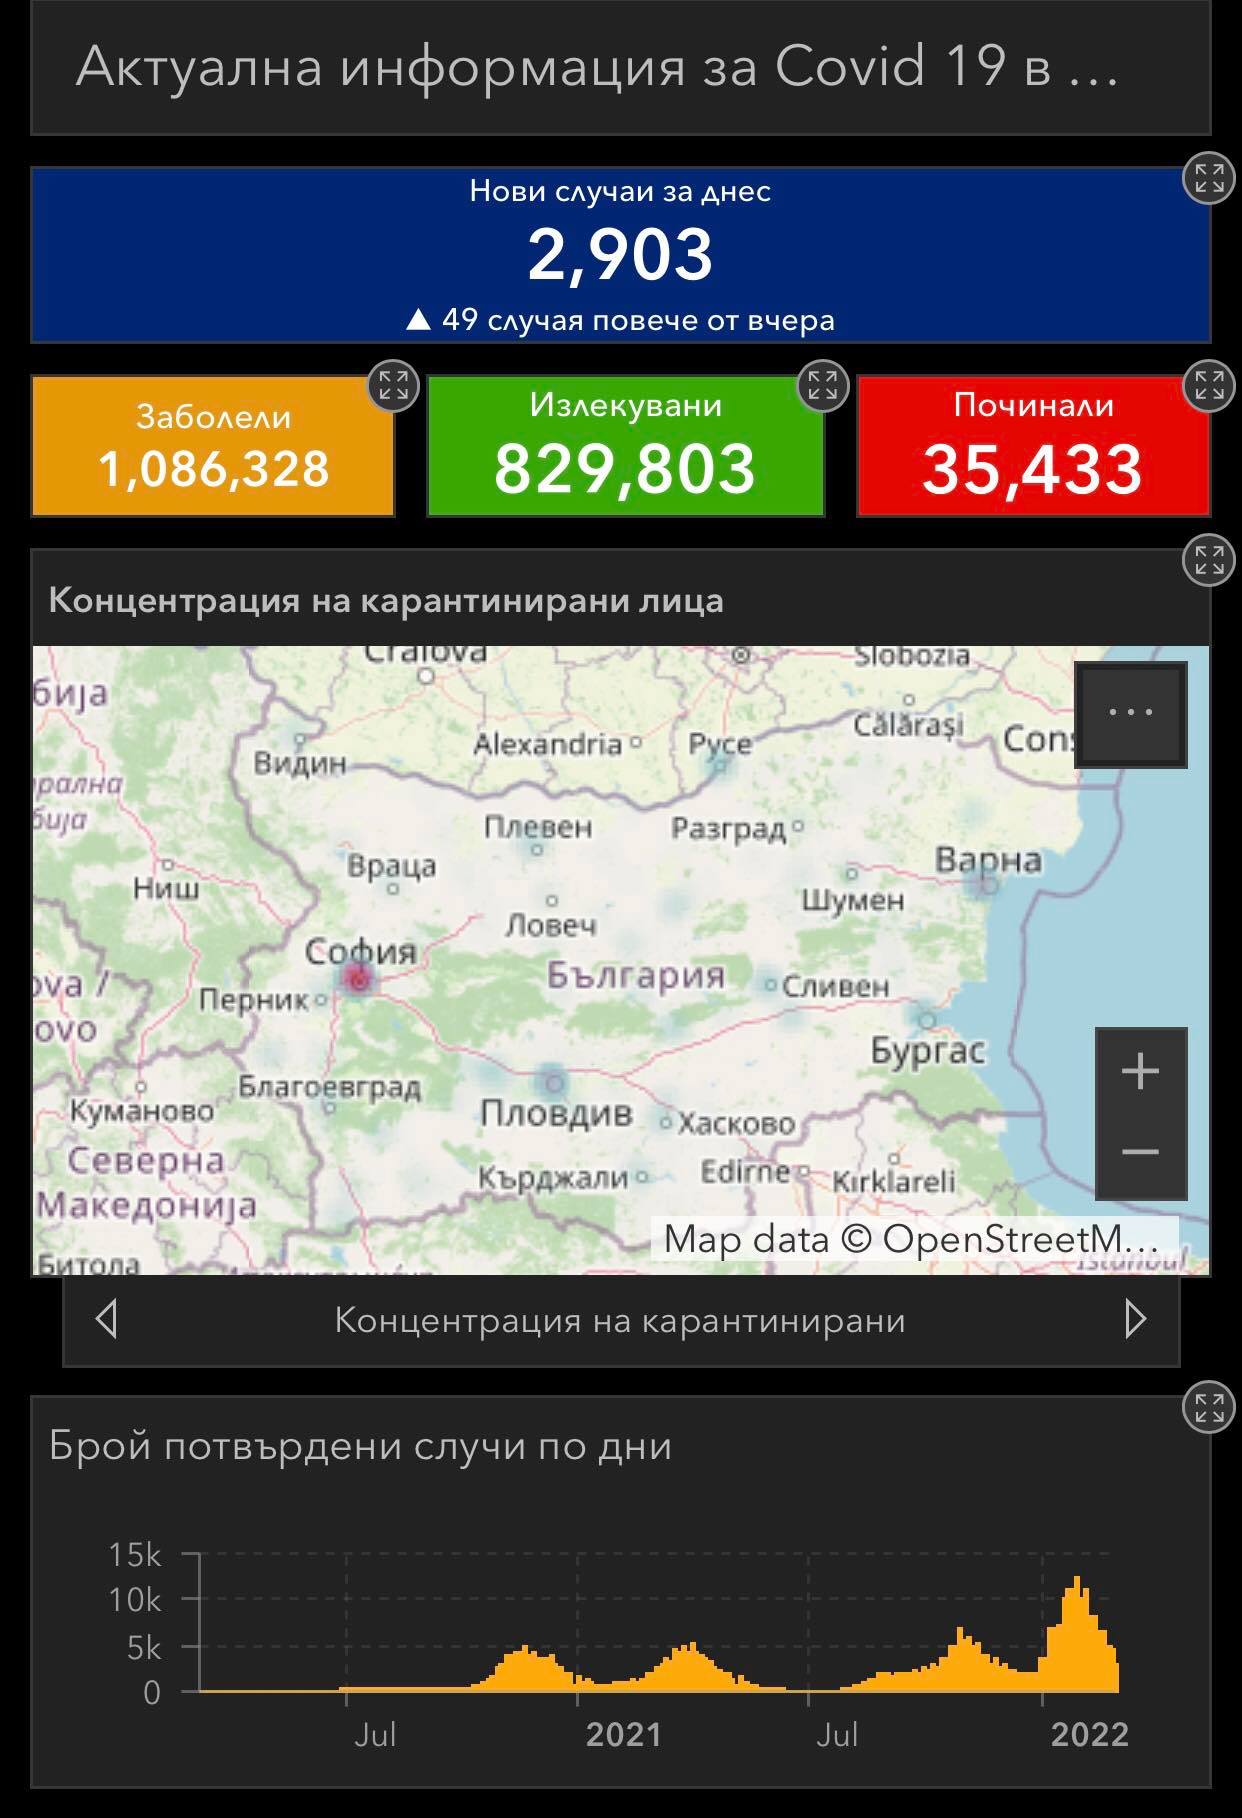Click the Перник label on the map
1242x1818 pixels.
[254, 999]
